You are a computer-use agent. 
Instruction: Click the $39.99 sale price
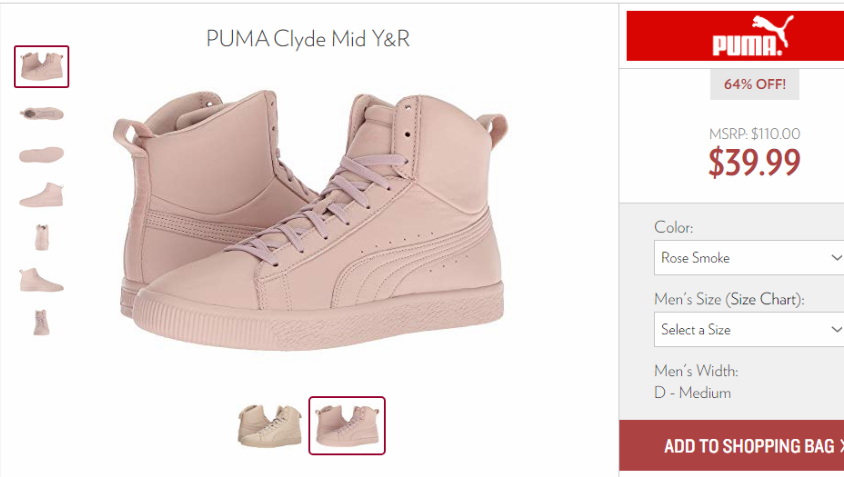click(x=754, y=163)
